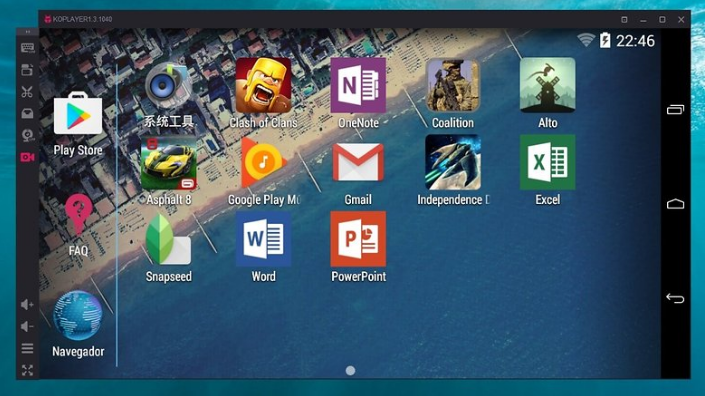The width and height of the screenshot is (705, 396).
Task: Click the home screen page indicator dot
Action: point(350,370)
